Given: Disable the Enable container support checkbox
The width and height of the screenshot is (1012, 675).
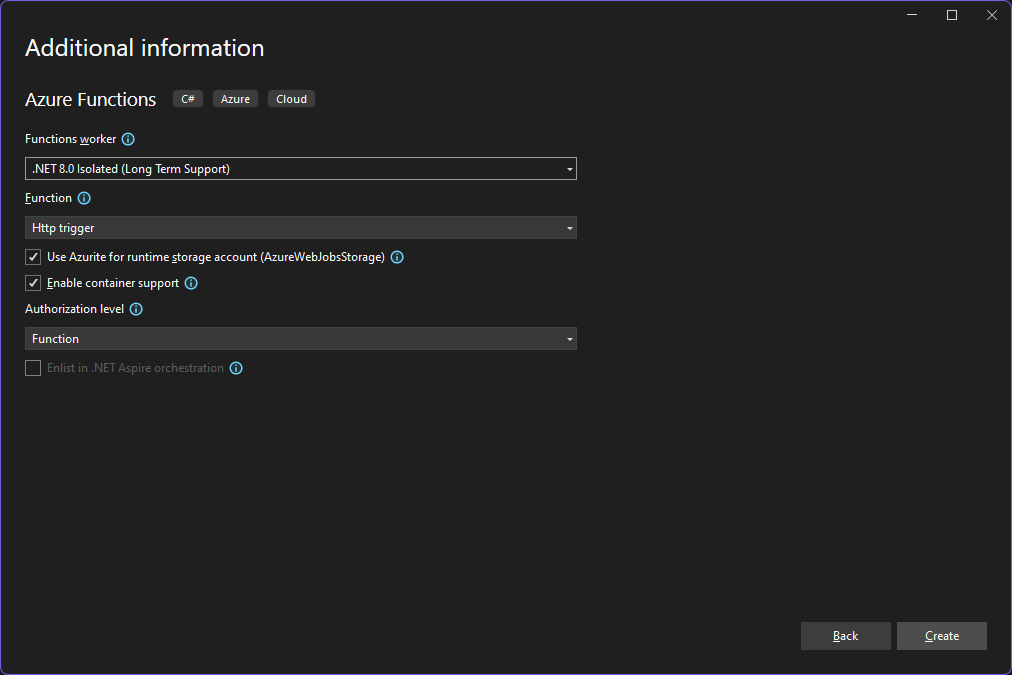Looking at the screenshot, I should tap(34, 283).
